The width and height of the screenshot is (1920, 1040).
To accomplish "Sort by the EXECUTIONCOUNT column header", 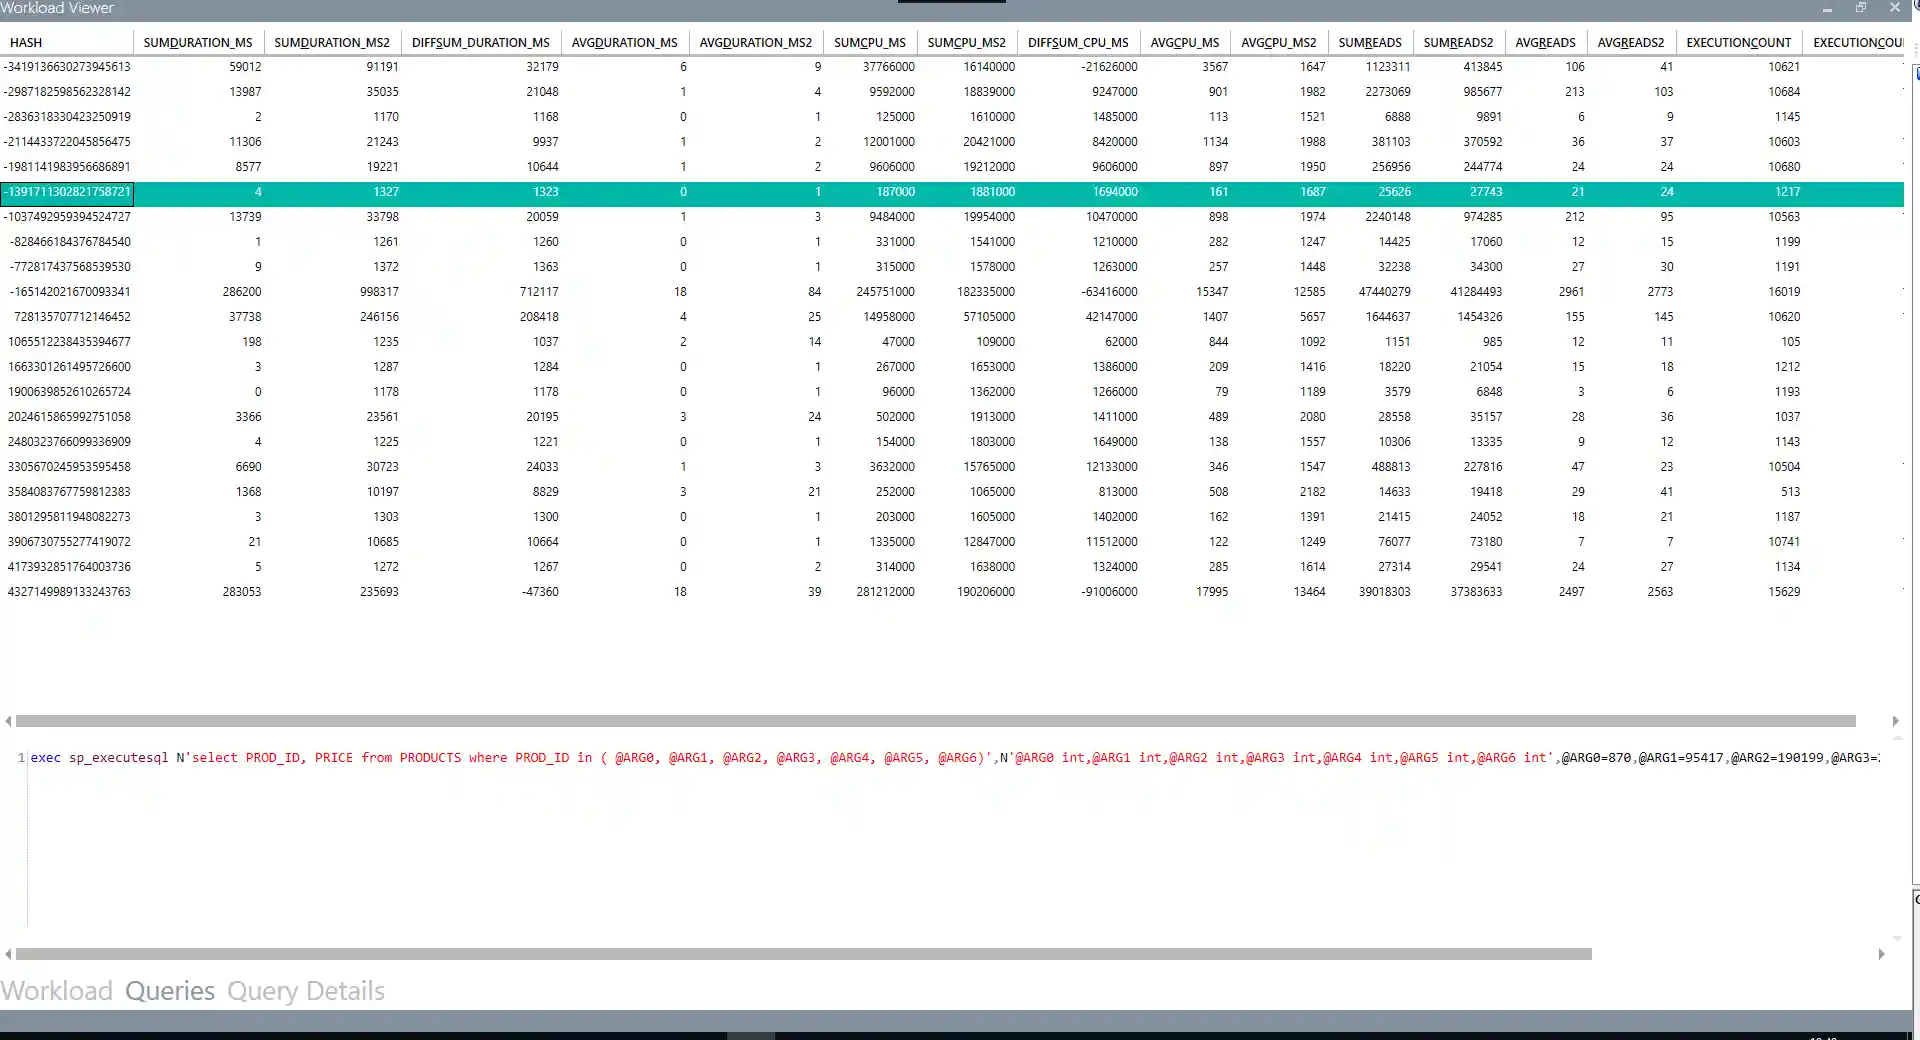I will click(x=1738, y=42).
